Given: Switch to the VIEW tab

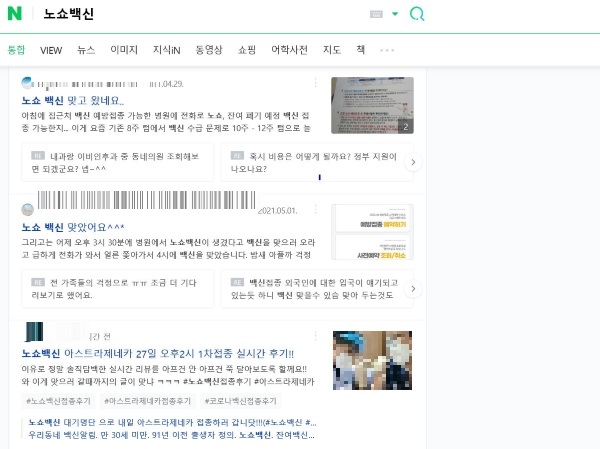Looking at the screenshot, I should pos(51,50).
